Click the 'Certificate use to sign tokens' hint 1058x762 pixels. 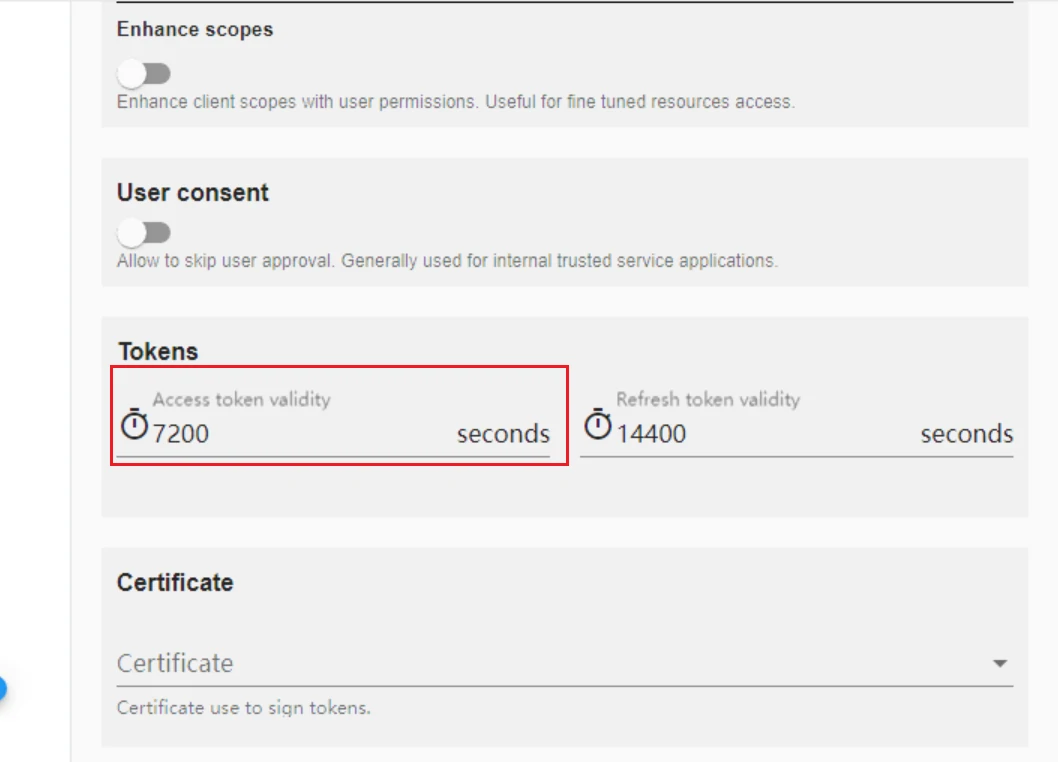[244, 708]
